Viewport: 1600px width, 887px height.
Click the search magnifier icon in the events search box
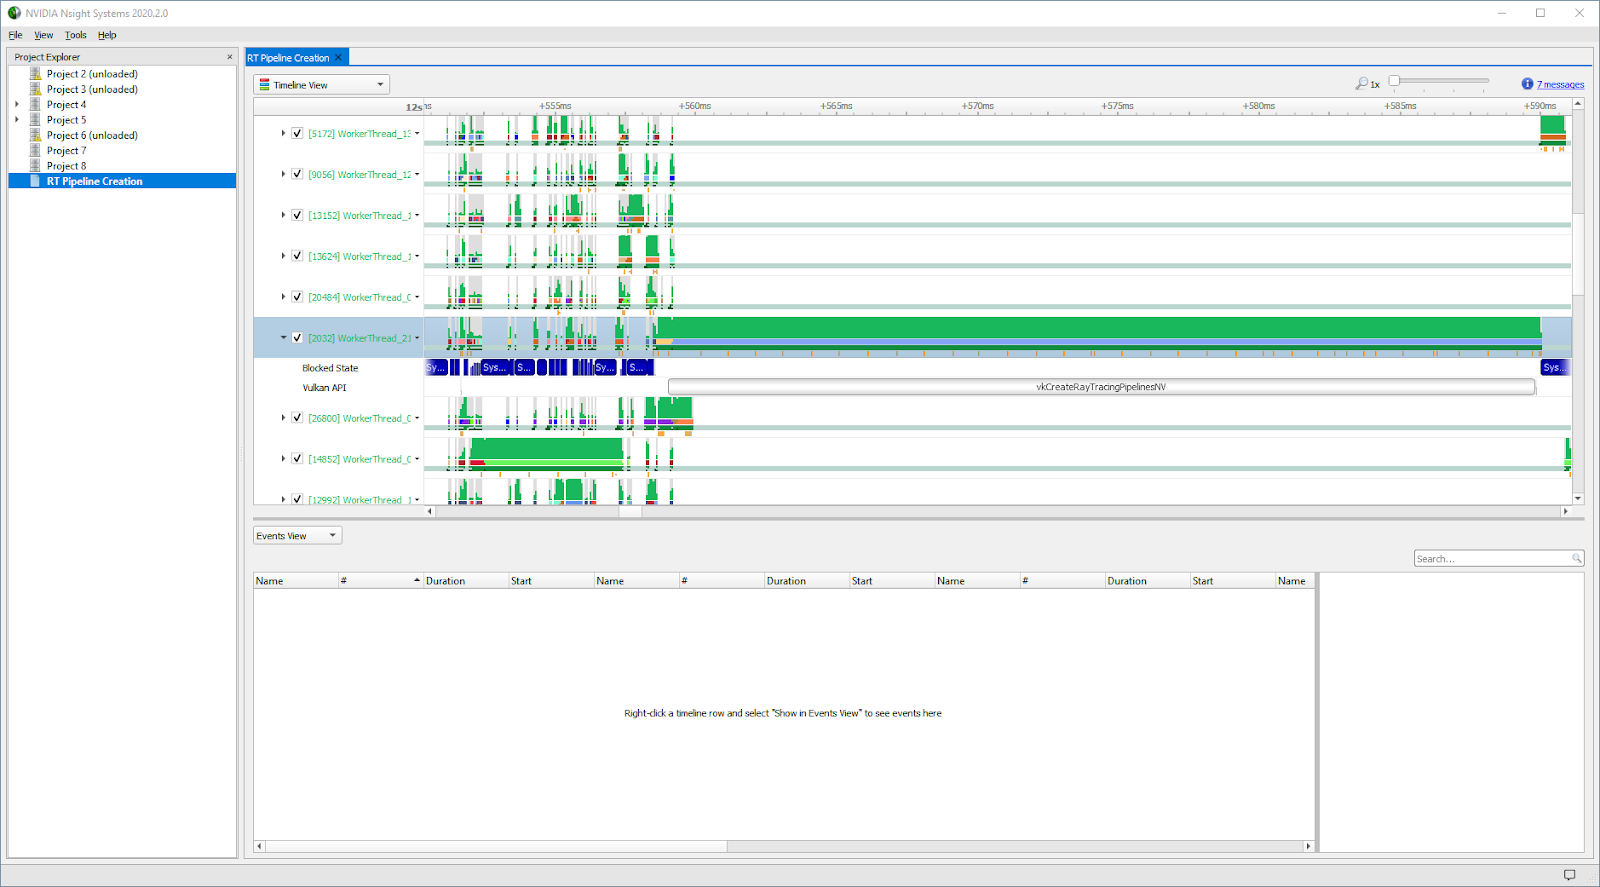(x=1576, y=559)
